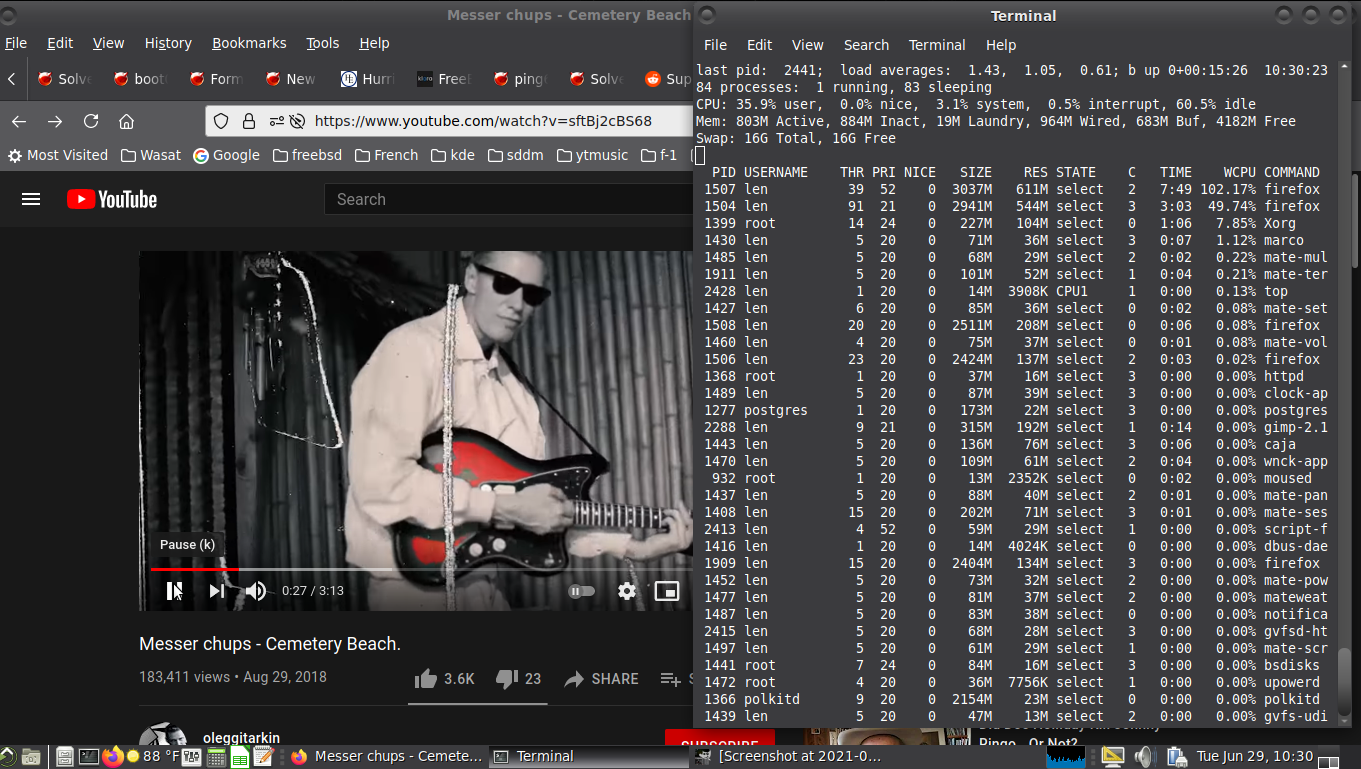Image resolution: width=1361 pixels, height=769 pixels.
Task: Switch to the 'Hurri' Firefox tab
Action: (x=369, y=79)
